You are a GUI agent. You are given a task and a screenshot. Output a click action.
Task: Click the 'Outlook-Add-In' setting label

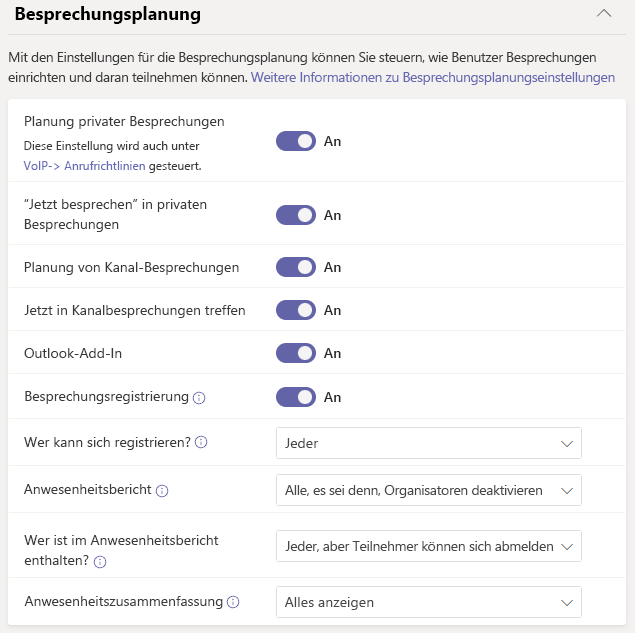(x=74, y=353)
